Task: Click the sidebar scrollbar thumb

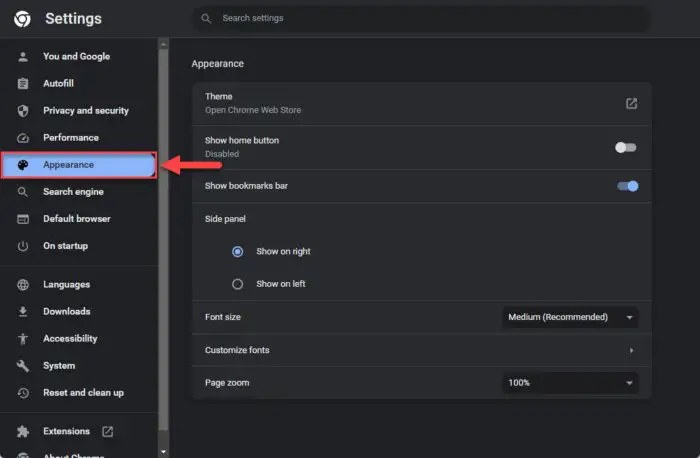Action: click(x=163, y=239)
